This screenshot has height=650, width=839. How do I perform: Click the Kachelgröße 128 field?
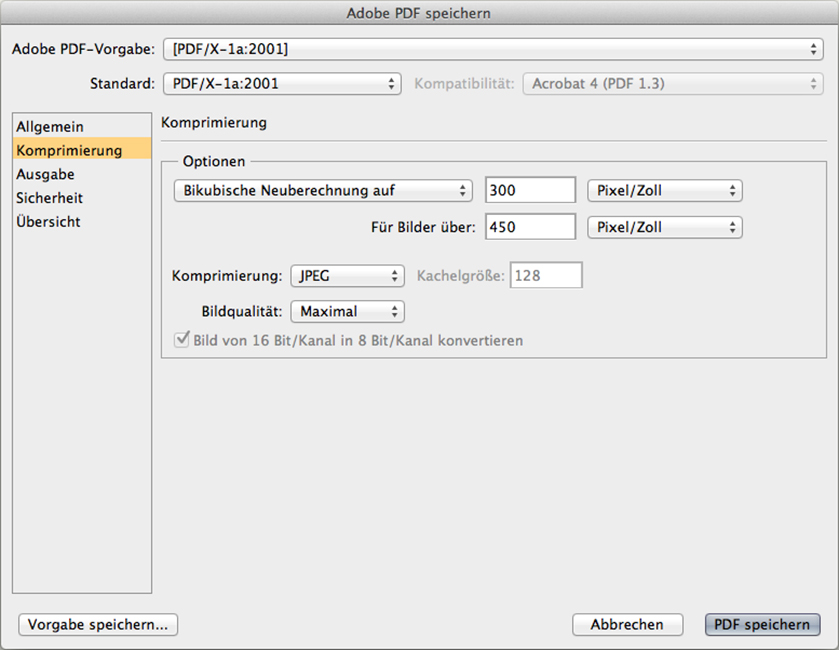(x=546, y=276)
